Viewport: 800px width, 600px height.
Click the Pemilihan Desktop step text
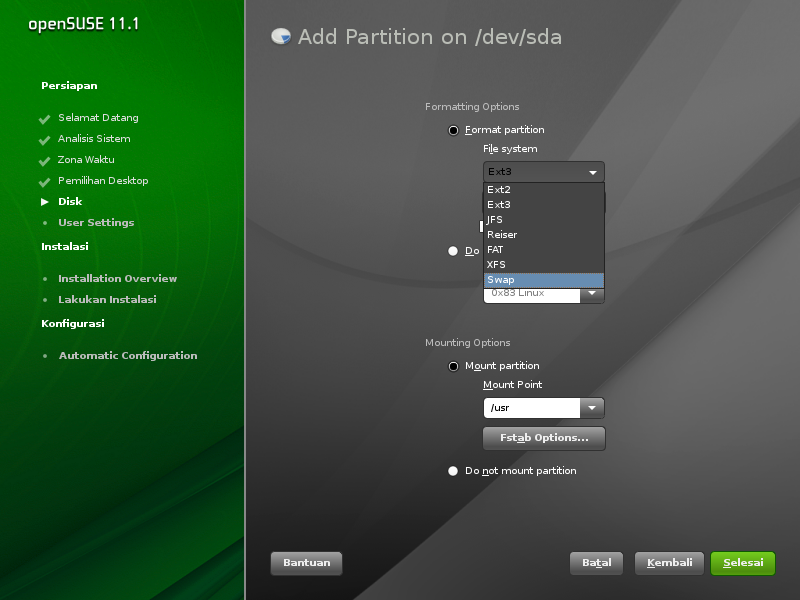pyautogui.click(x=103, y=181)
